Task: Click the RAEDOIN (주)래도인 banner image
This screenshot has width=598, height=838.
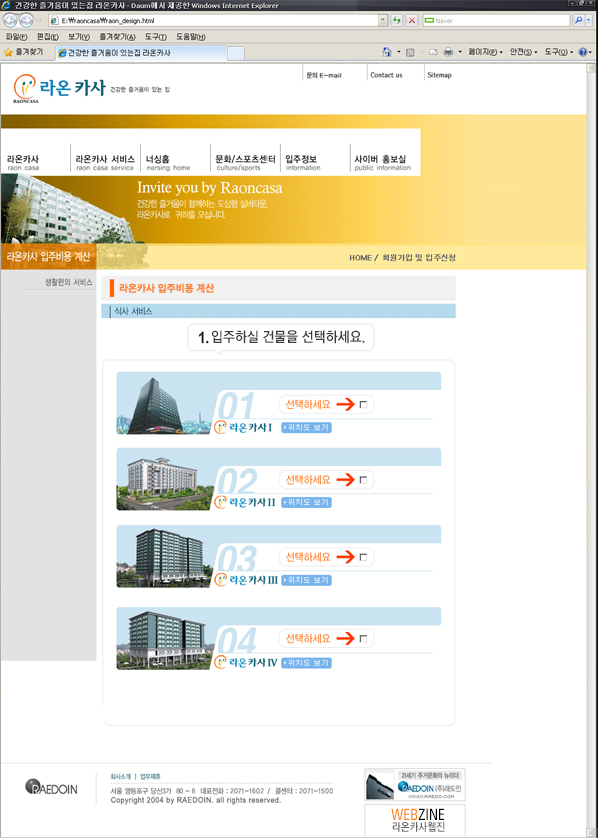Action: pyautogui.click(x=415, y=784)
